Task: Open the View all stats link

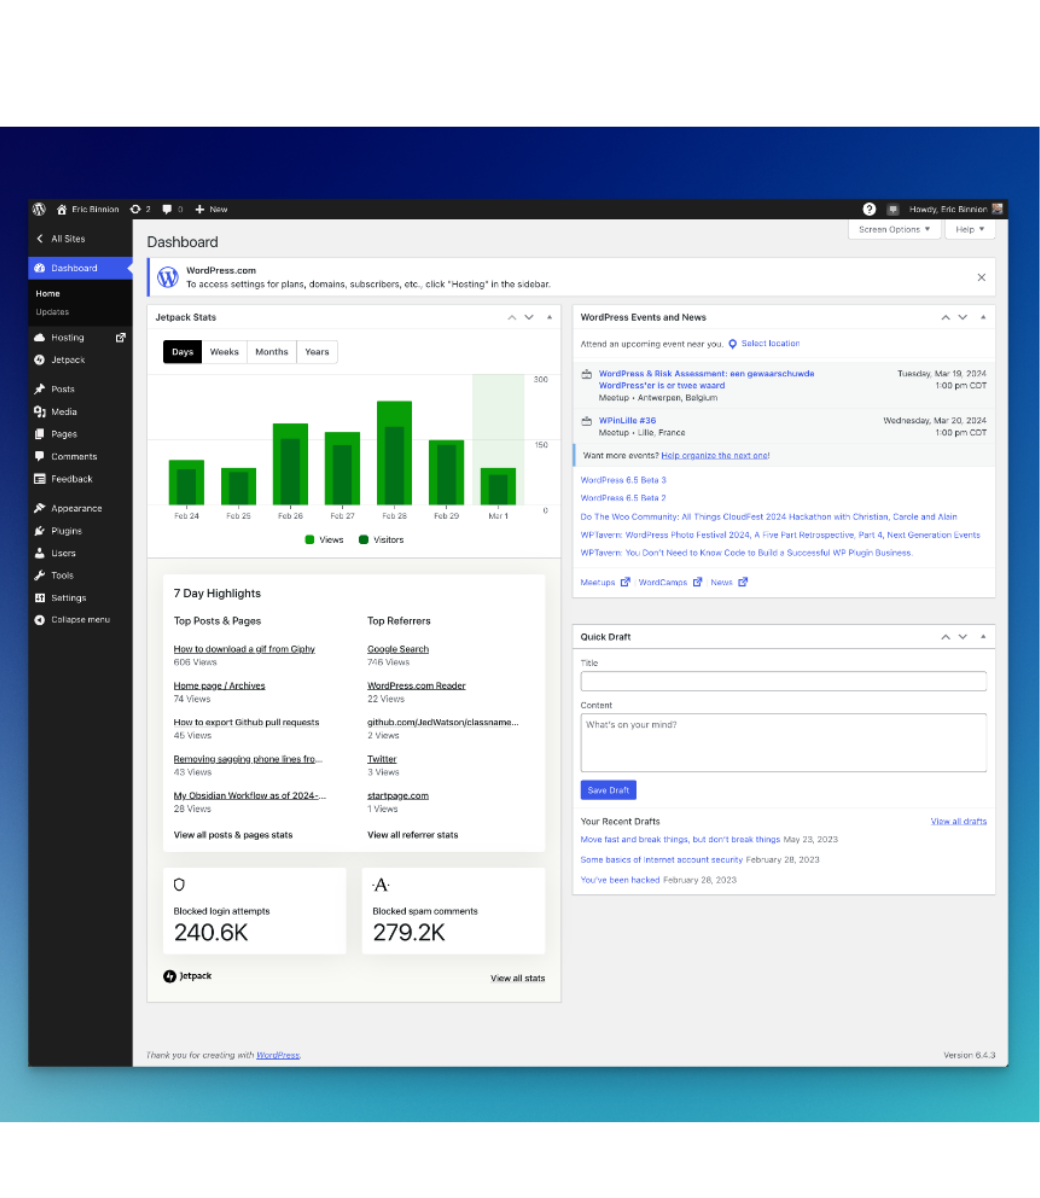Action: click(x=517, y=978)
